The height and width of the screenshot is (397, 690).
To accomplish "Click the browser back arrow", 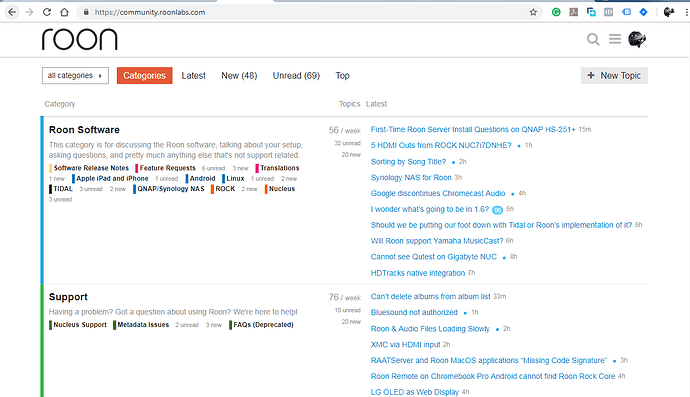I will pyautogui.click(x=12, y=12).
